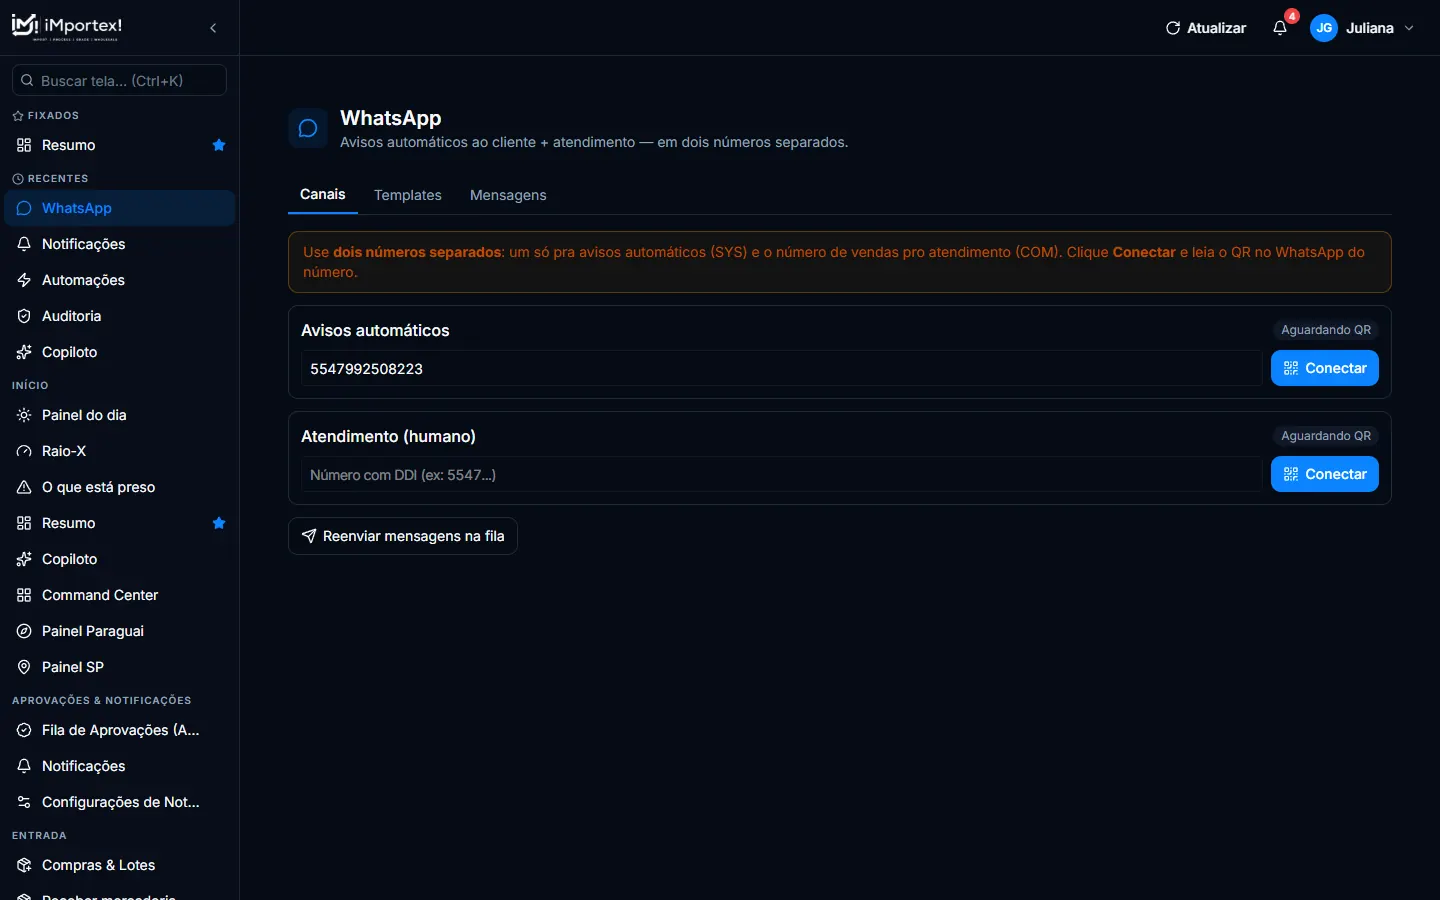Open Auditoria shield item
Viewport: 1440px width, 900px height.
119,316
